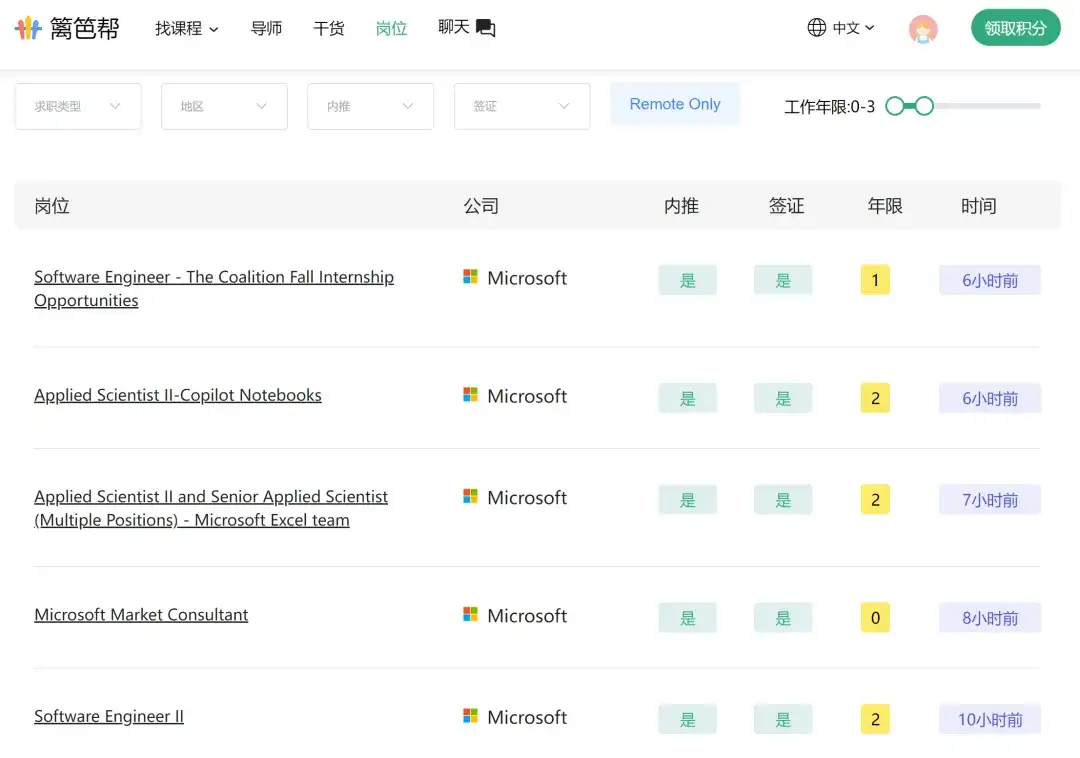Click Microsoft logo in Copilot Notebooks row
This screenshot has width=1080, height=758.
(470, 394)
